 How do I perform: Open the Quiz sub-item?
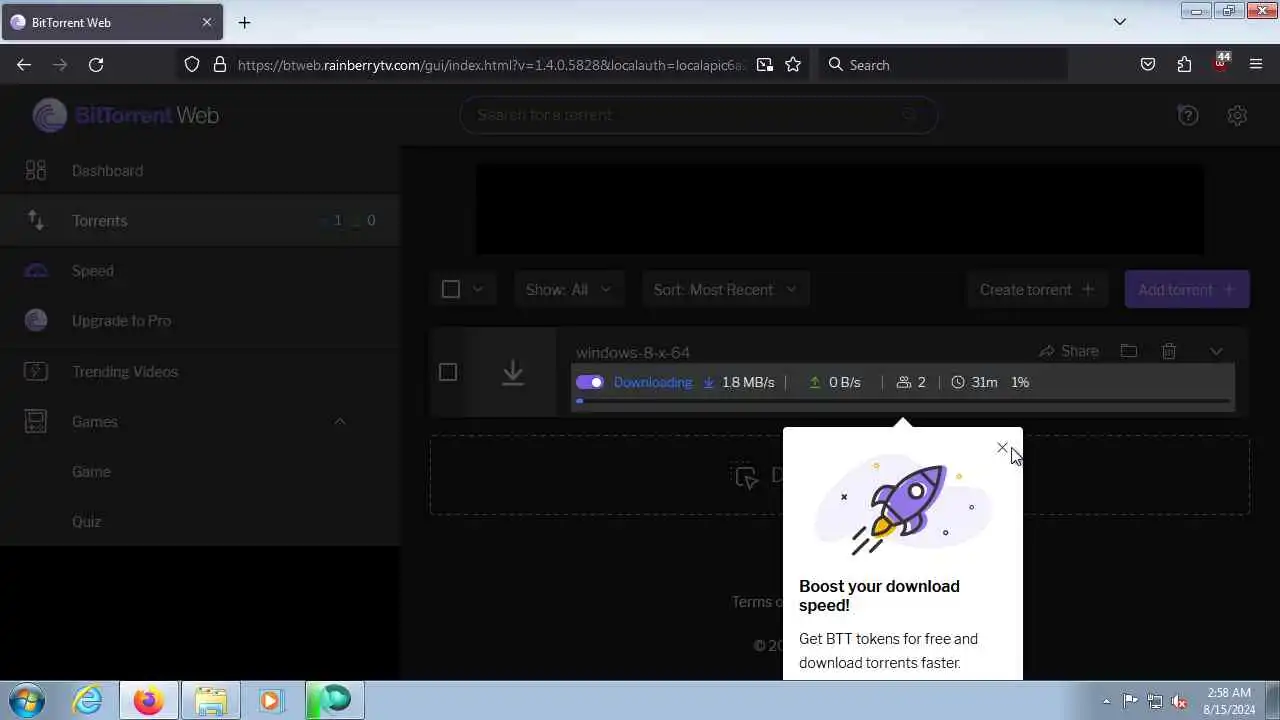(x=86, y=521)
